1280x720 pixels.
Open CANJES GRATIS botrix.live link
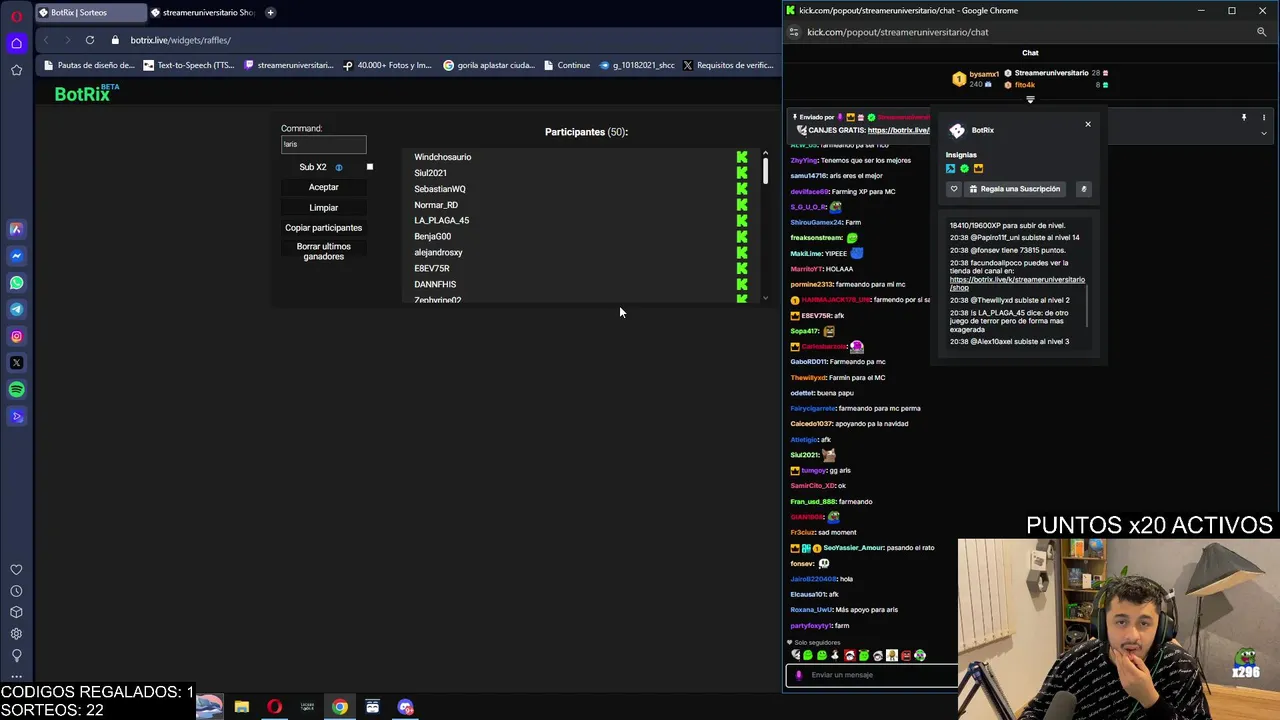pos(898,130)
